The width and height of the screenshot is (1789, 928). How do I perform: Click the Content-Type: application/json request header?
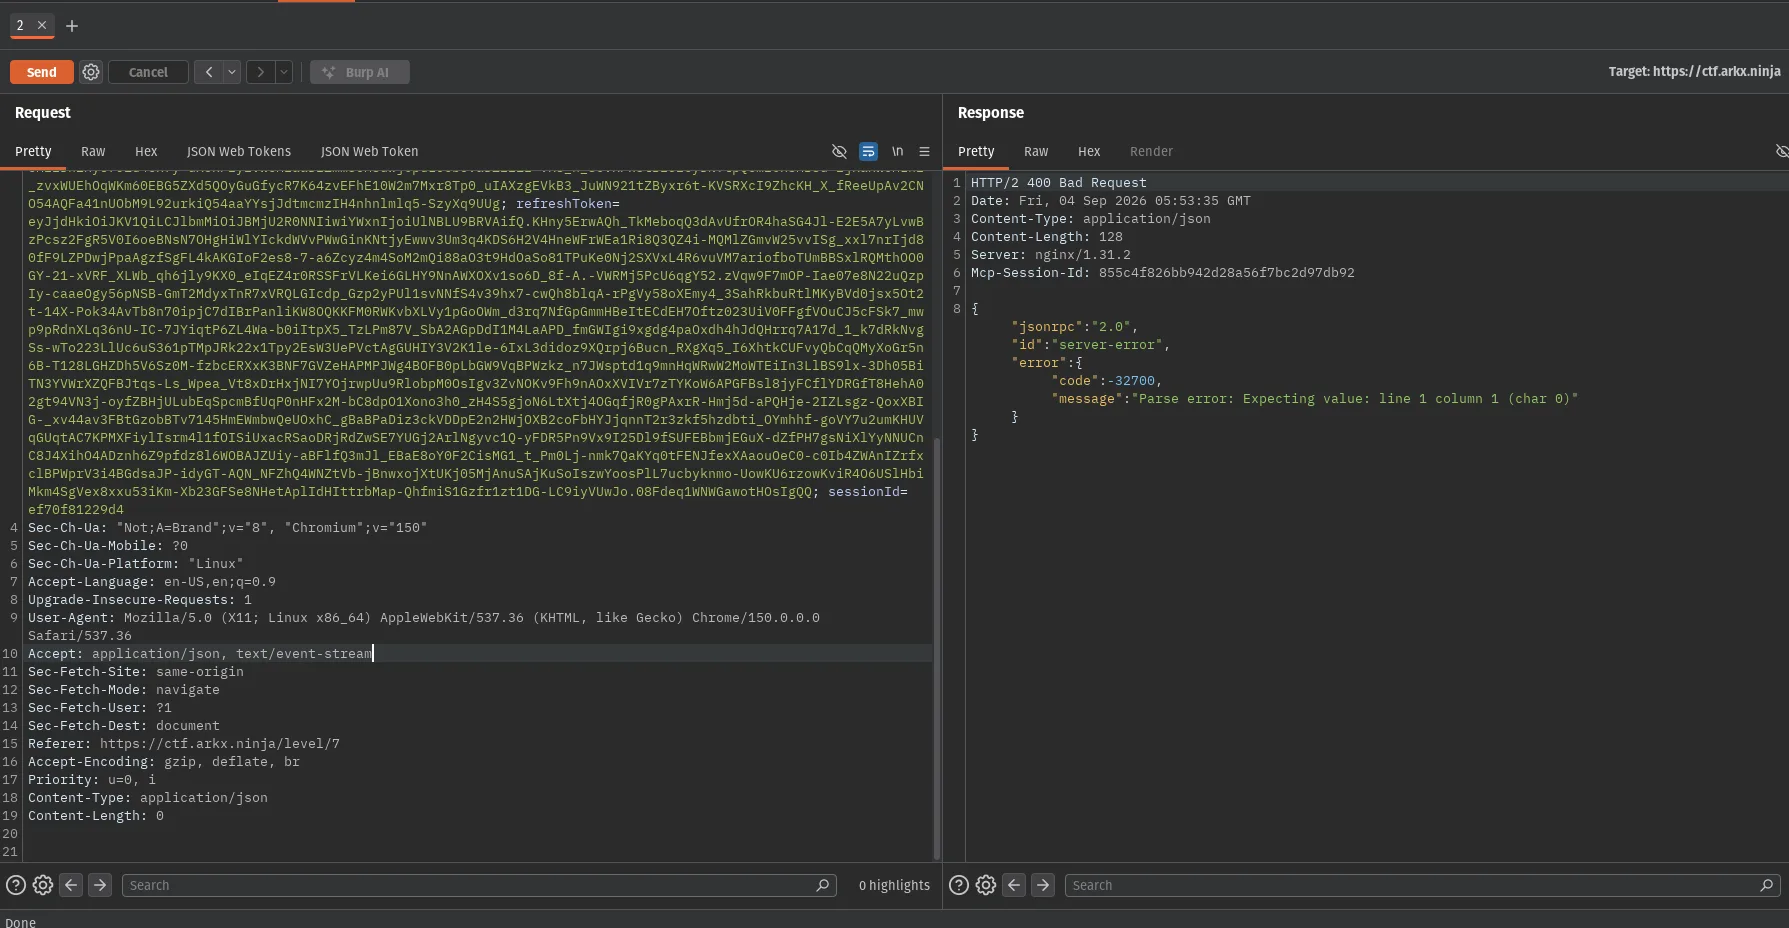point(148,797)
